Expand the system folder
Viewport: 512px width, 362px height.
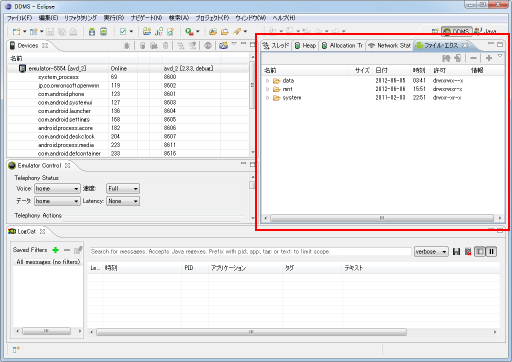tap(267, 98)
